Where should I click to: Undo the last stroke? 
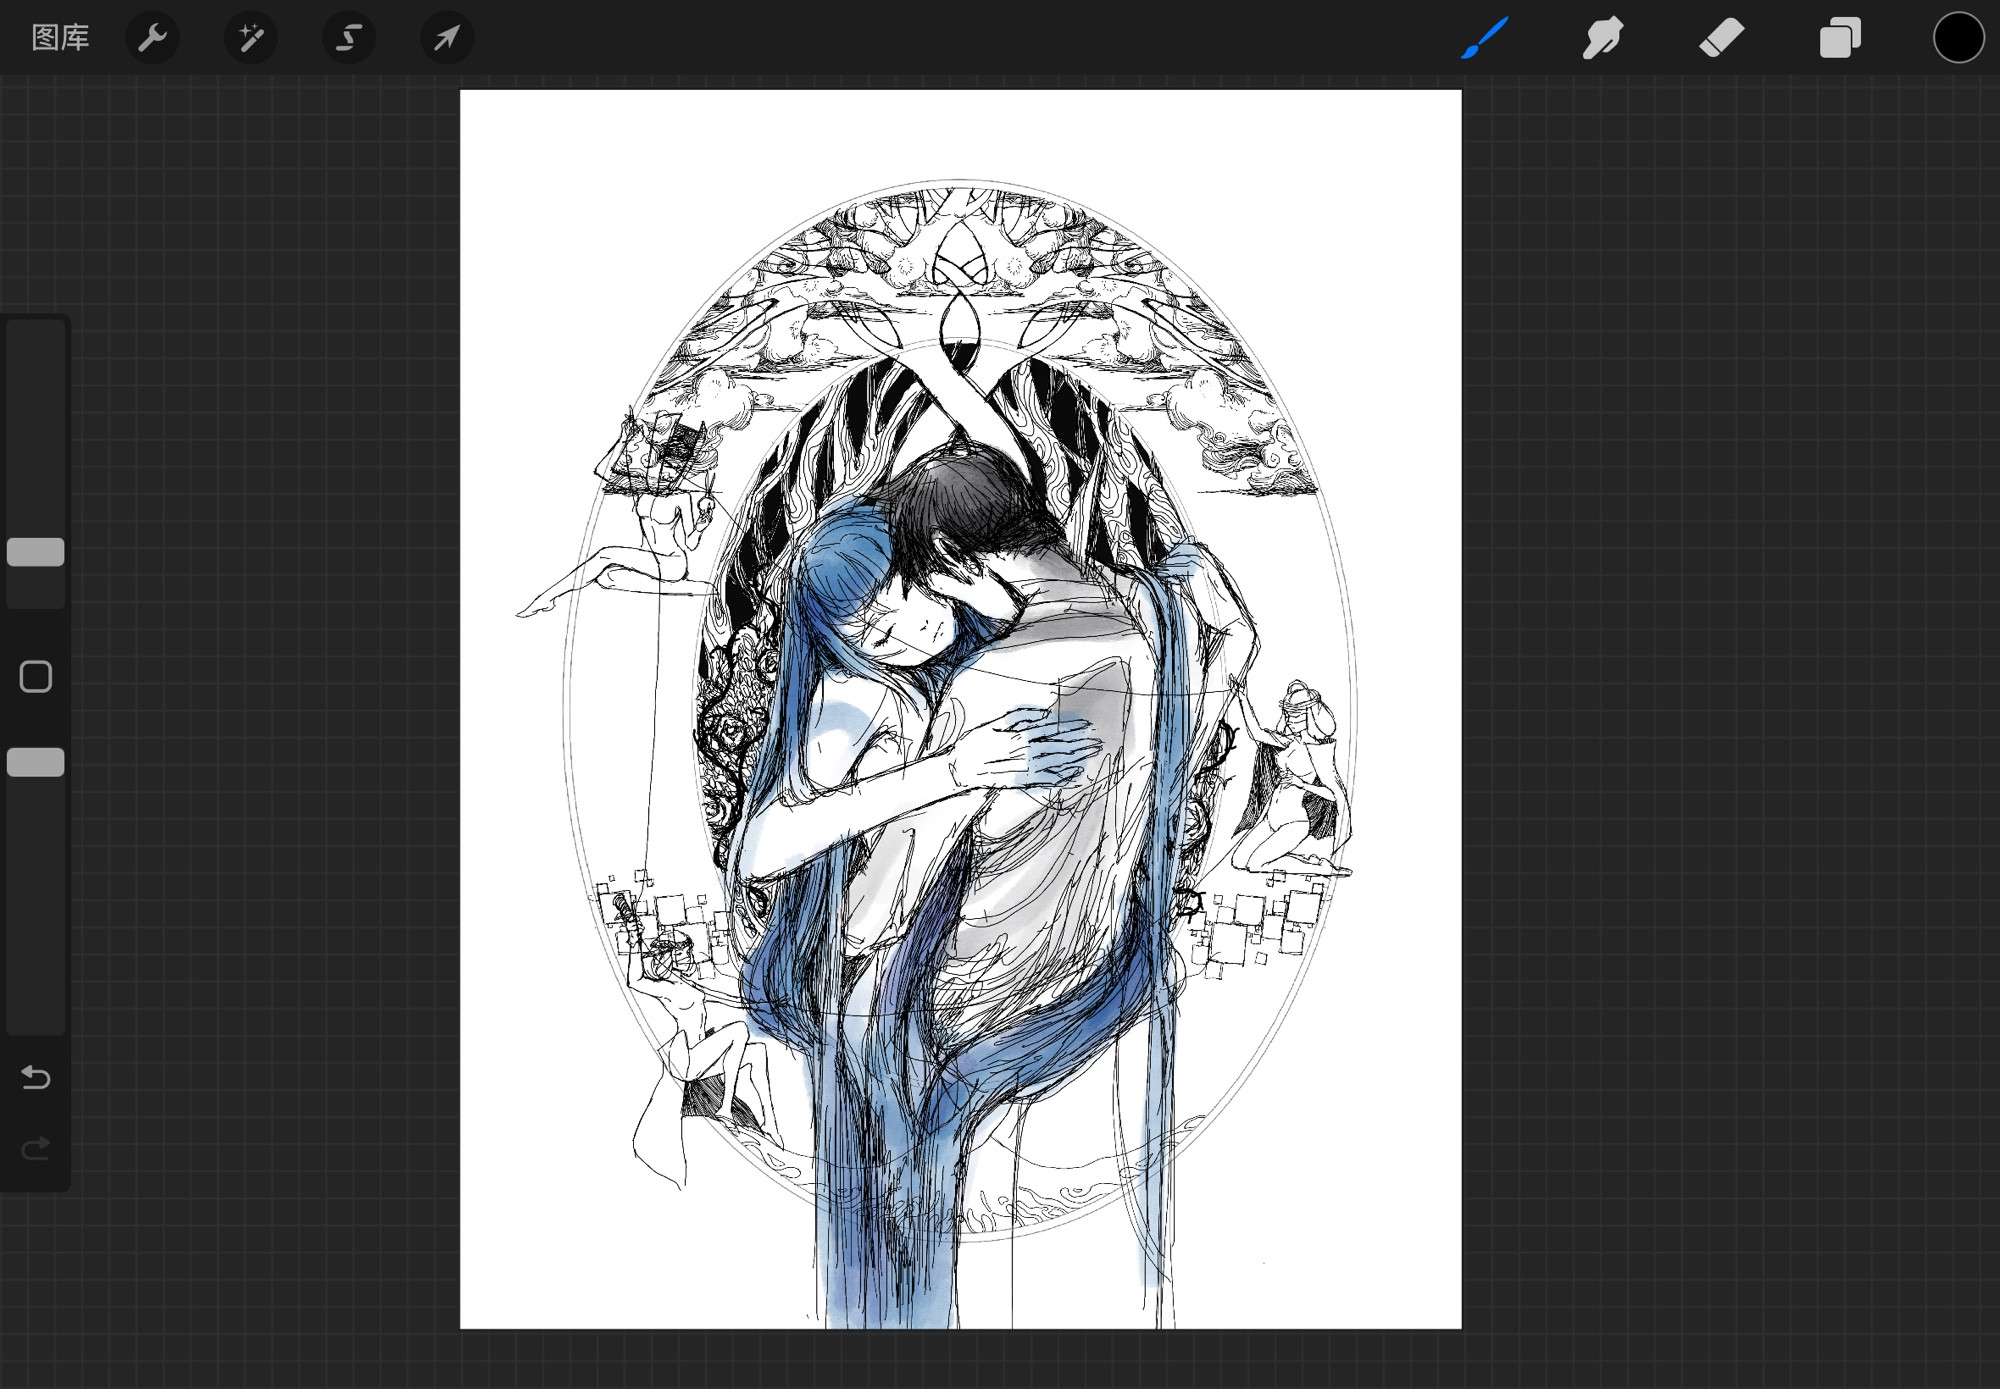(x=36, y=1077)
